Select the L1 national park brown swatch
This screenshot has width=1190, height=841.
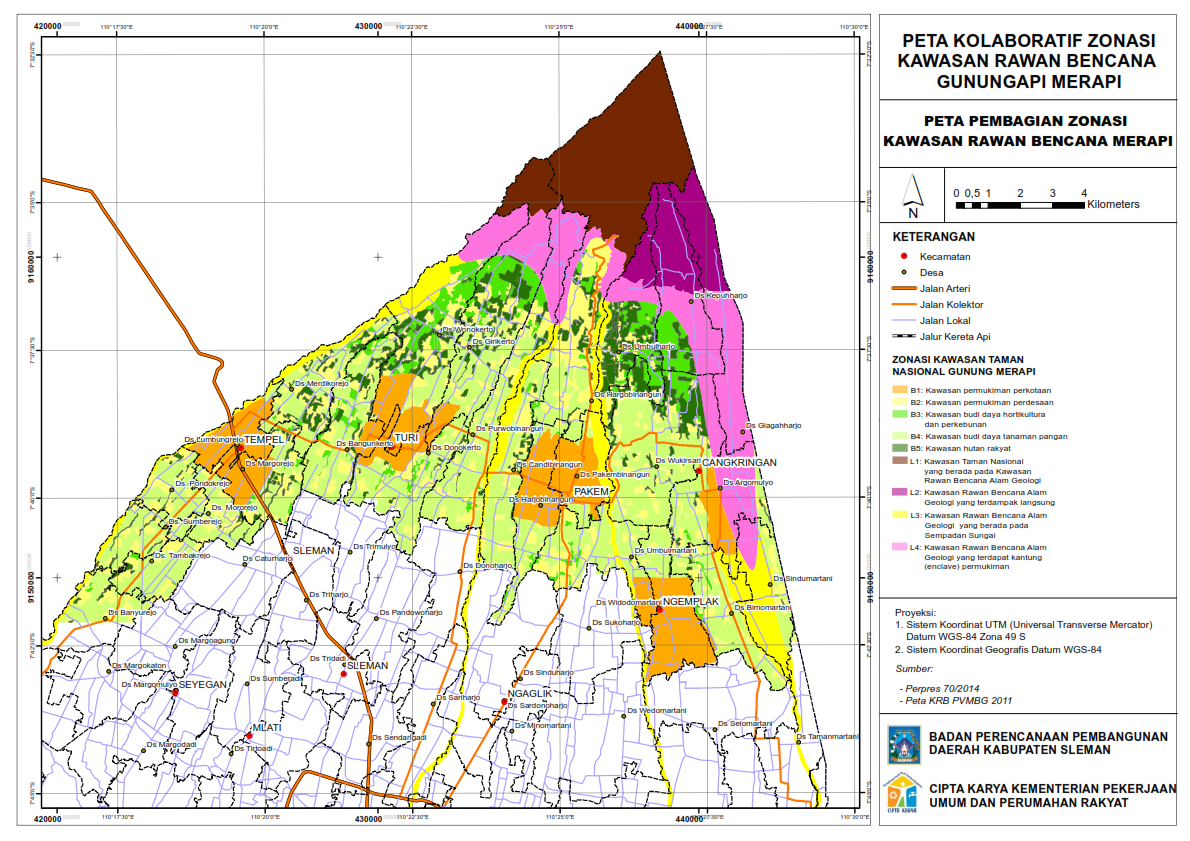tap(900, 461)
